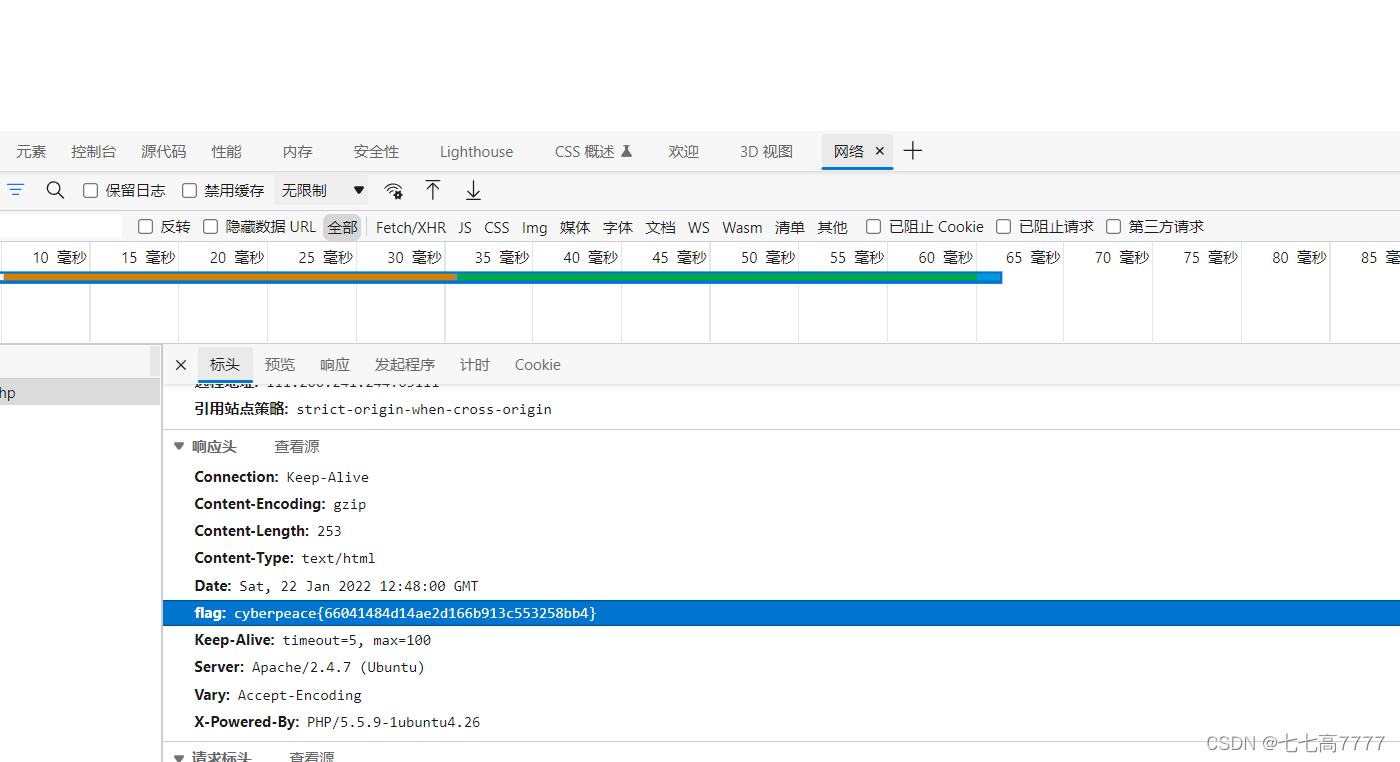Open the 性能 panel tab
This screenshot has height=762, width=1400.
[x=226, y=152]
